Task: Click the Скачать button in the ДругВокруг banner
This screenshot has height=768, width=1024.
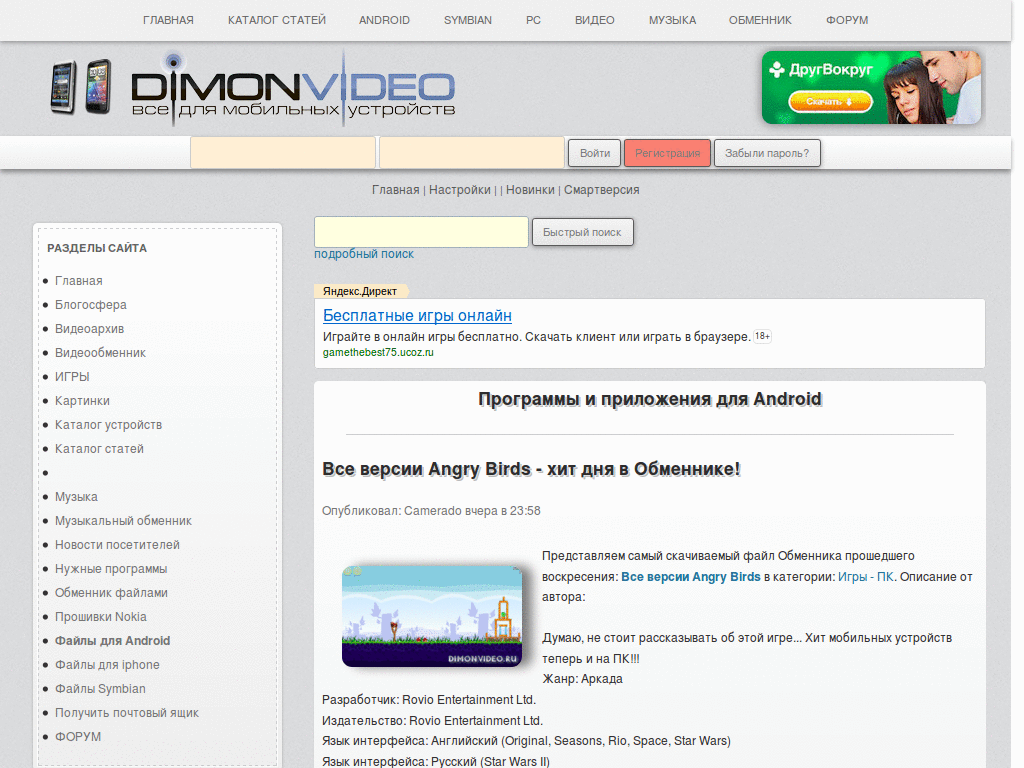Action: [x=830, y=102]
